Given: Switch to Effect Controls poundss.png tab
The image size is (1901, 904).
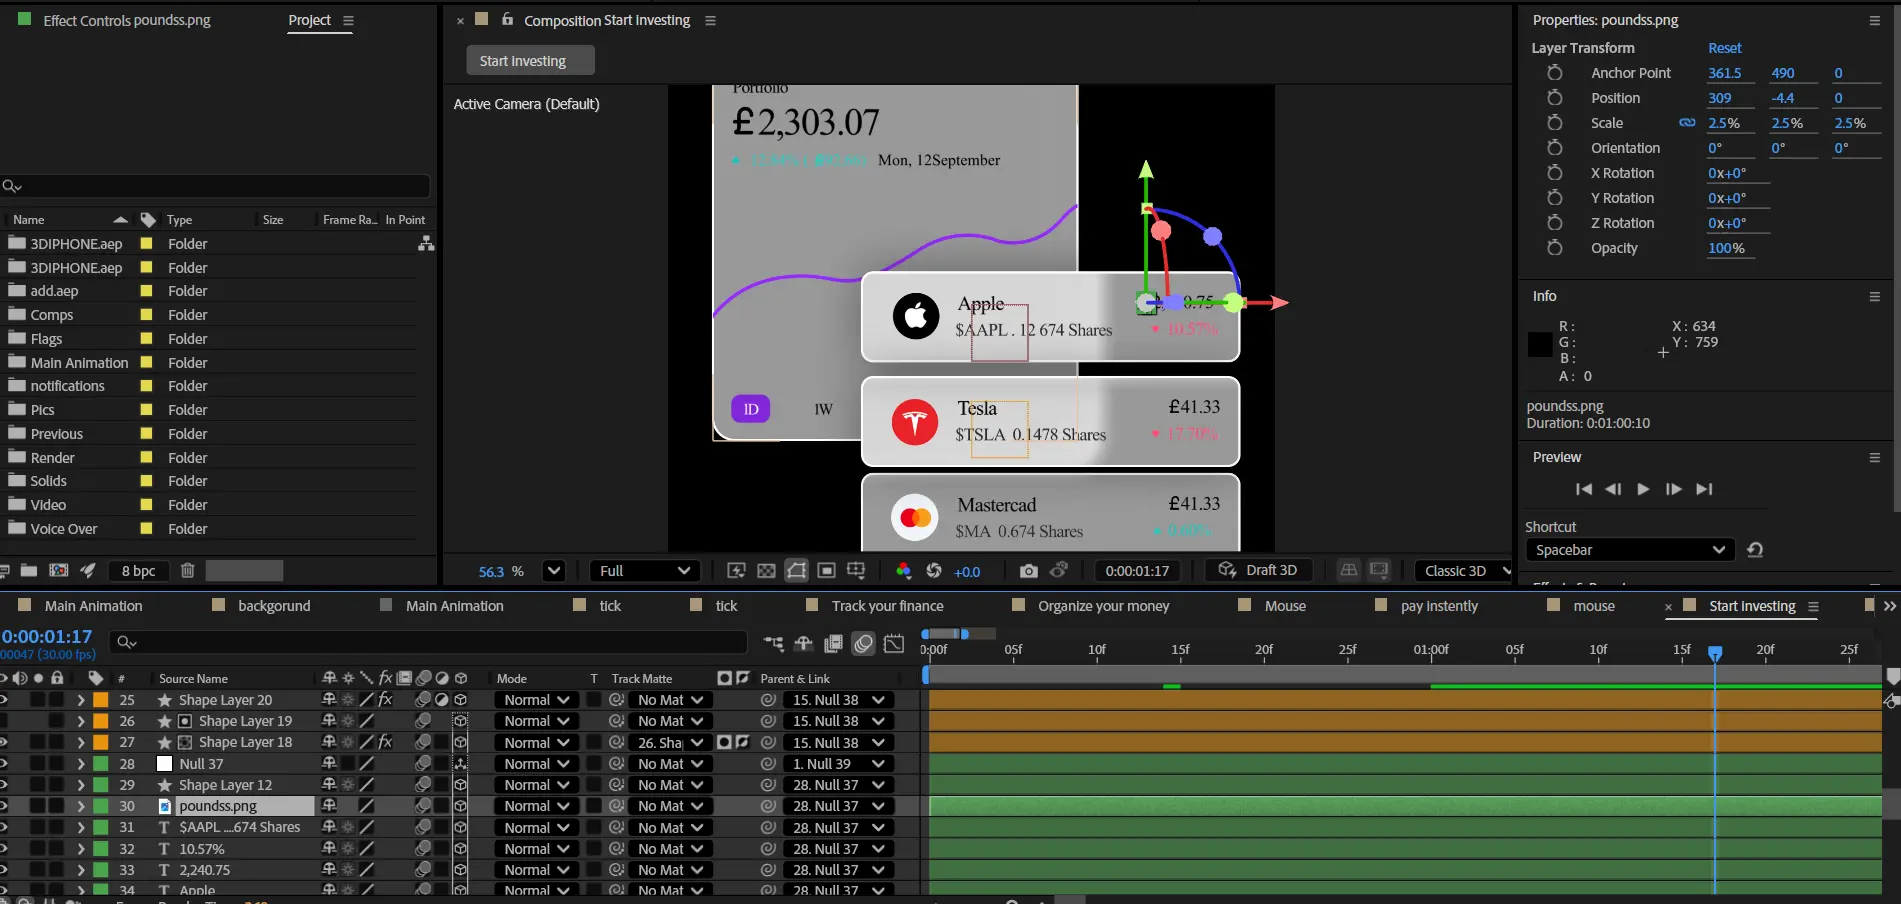Looking at the screenshot, I should coord(126,20).
